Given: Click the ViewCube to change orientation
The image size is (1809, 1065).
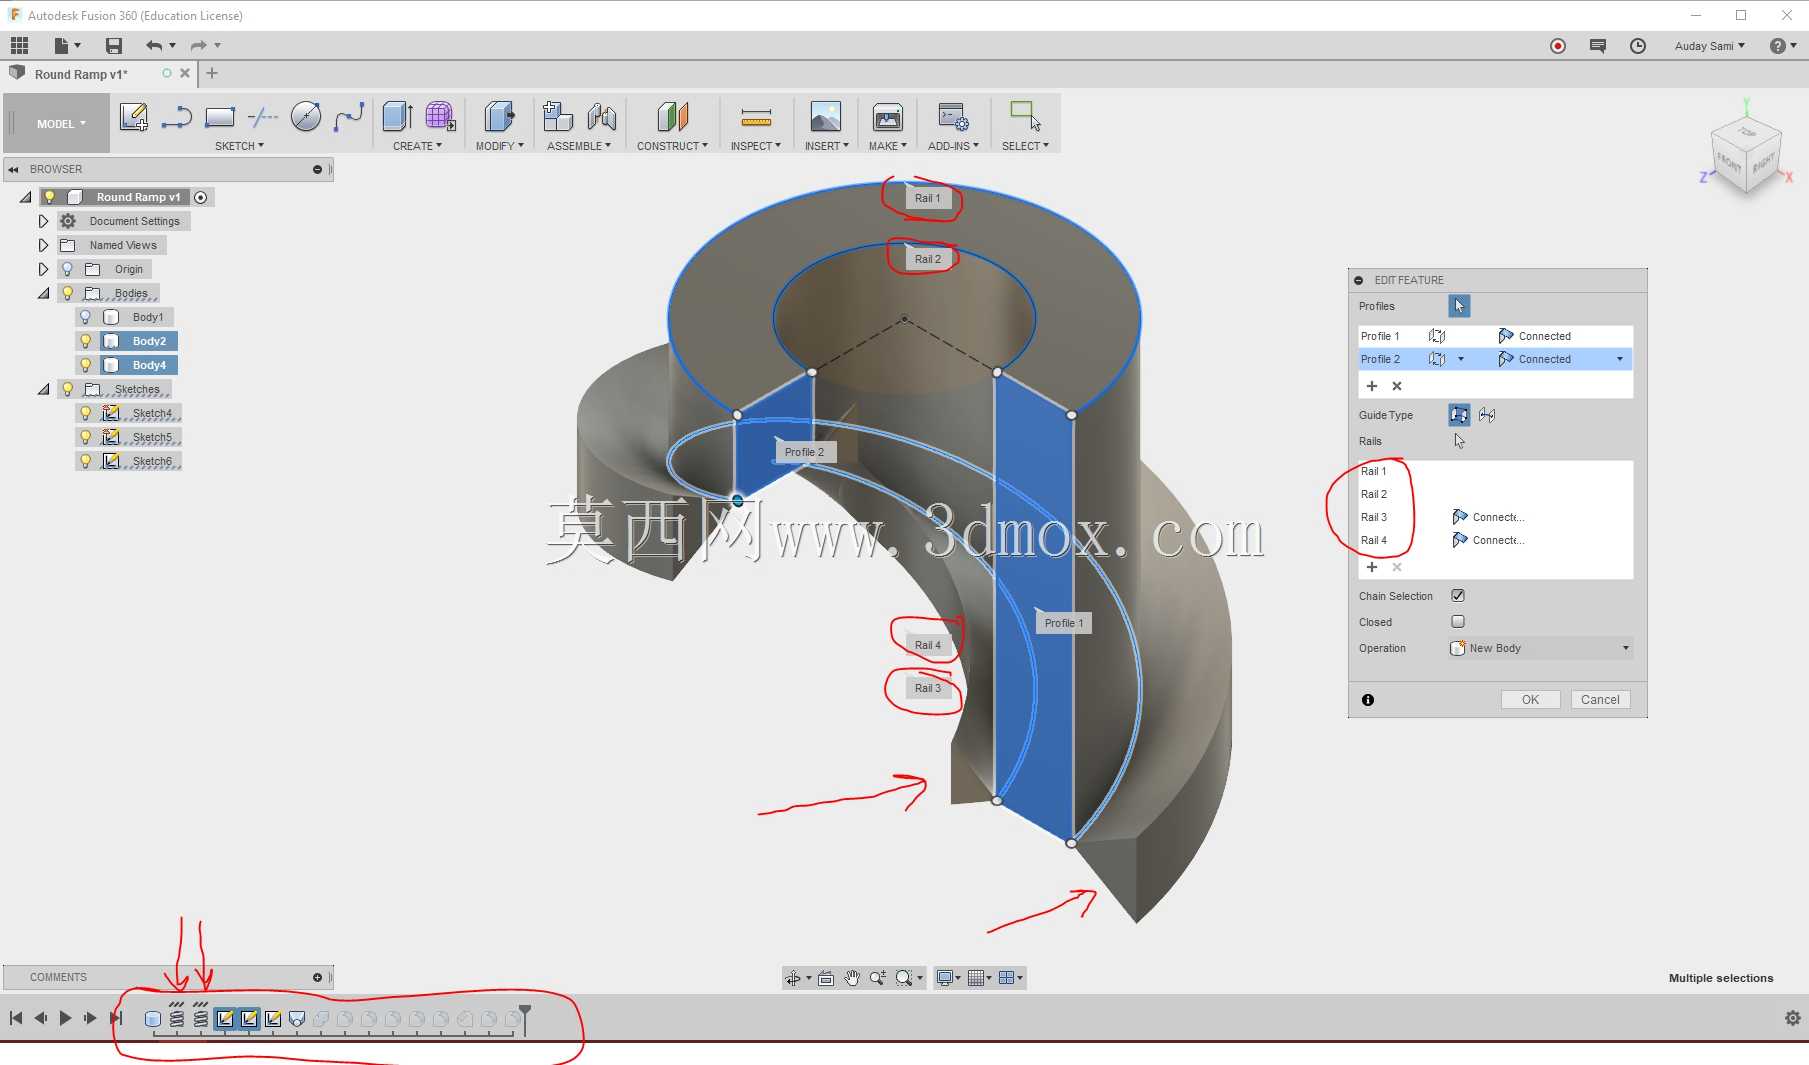Looking at the screenshot, I should [x=1746, y=155].
